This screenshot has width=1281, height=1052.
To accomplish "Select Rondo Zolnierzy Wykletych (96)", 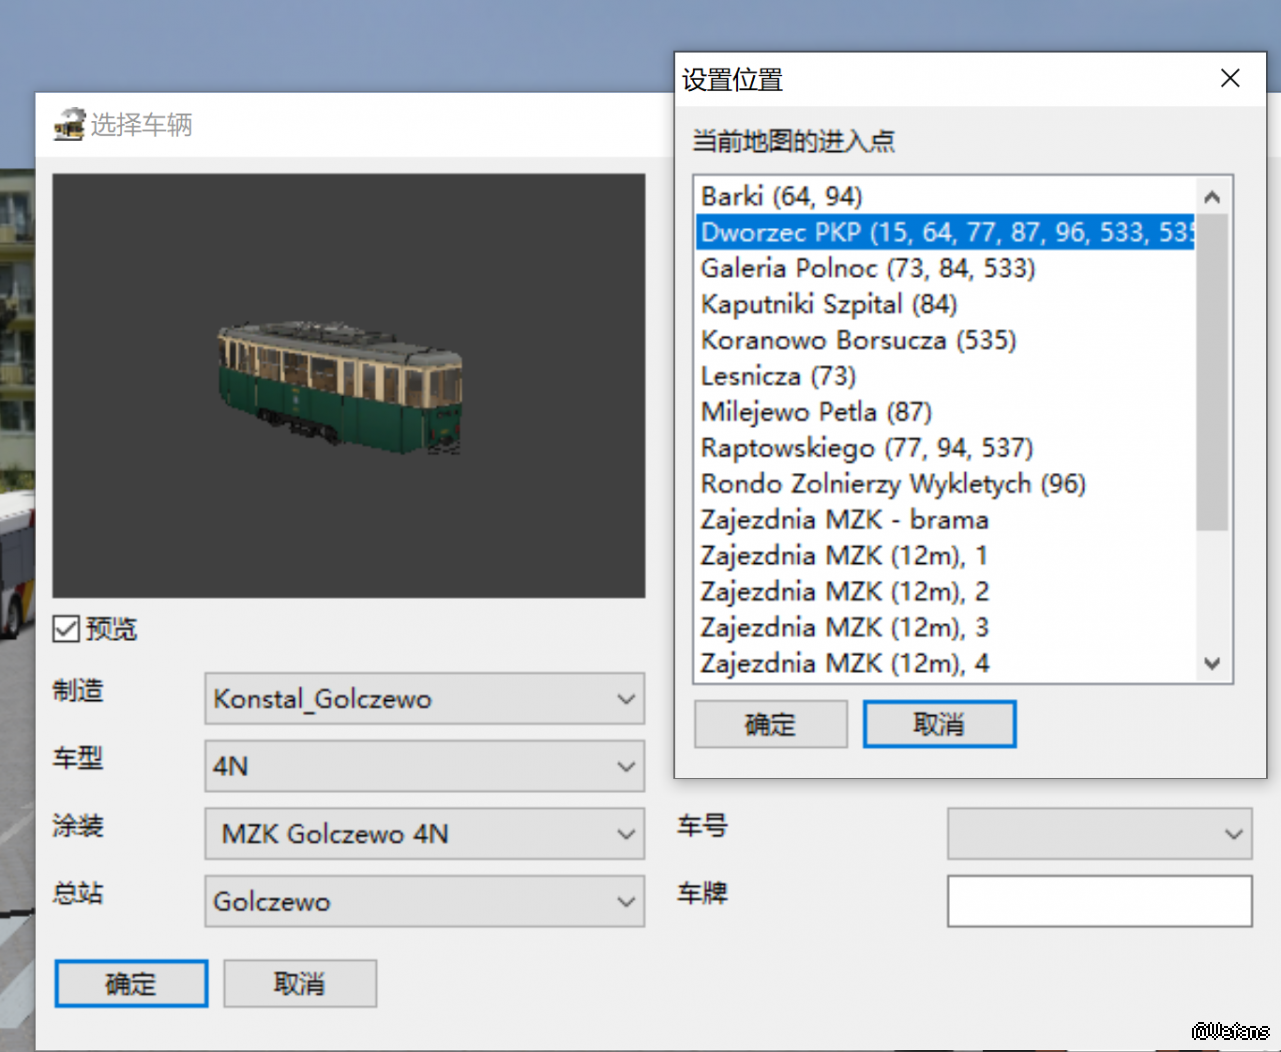I will click(946, 484).
